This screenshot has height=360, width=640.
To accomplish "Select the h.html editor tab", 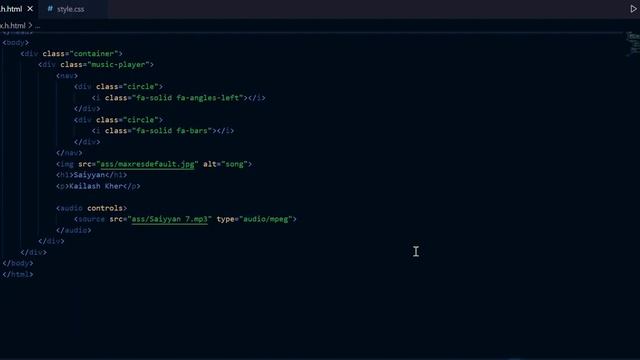I will [x=11, y=9].
